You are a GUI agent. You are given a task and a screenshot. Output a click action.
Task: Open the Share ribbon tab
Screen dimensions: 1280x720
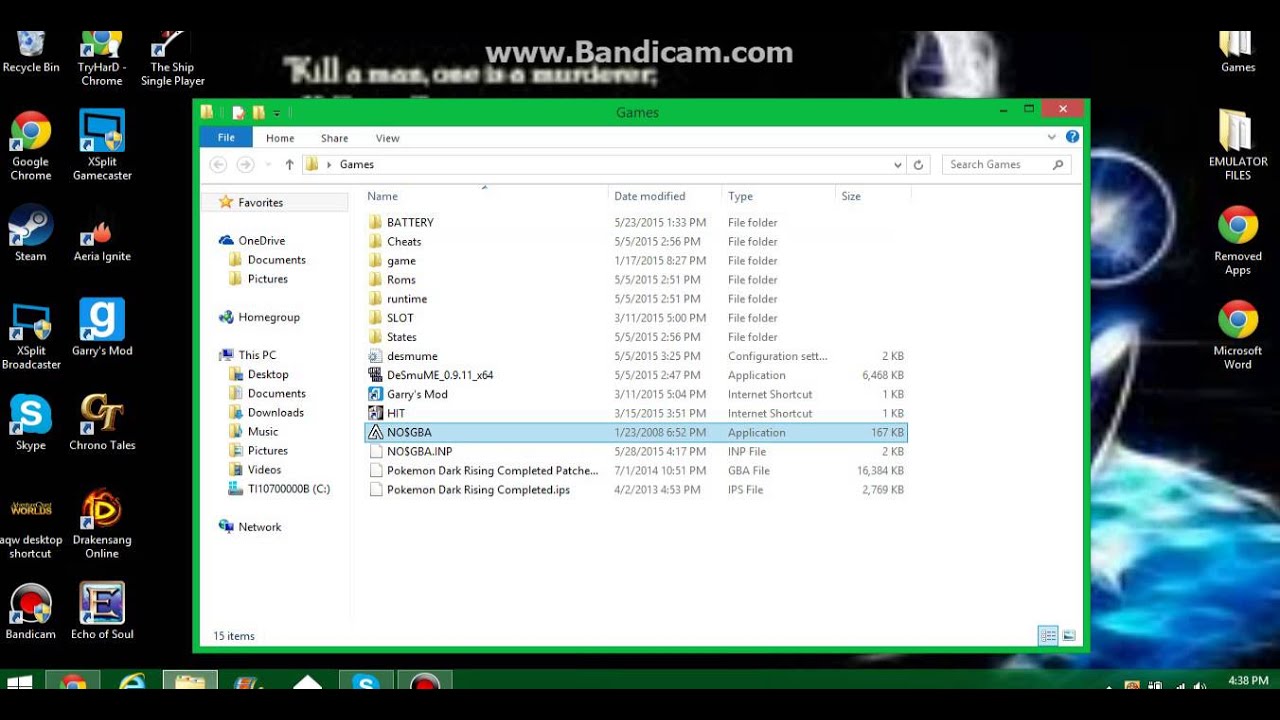click(x=334, y=138)
